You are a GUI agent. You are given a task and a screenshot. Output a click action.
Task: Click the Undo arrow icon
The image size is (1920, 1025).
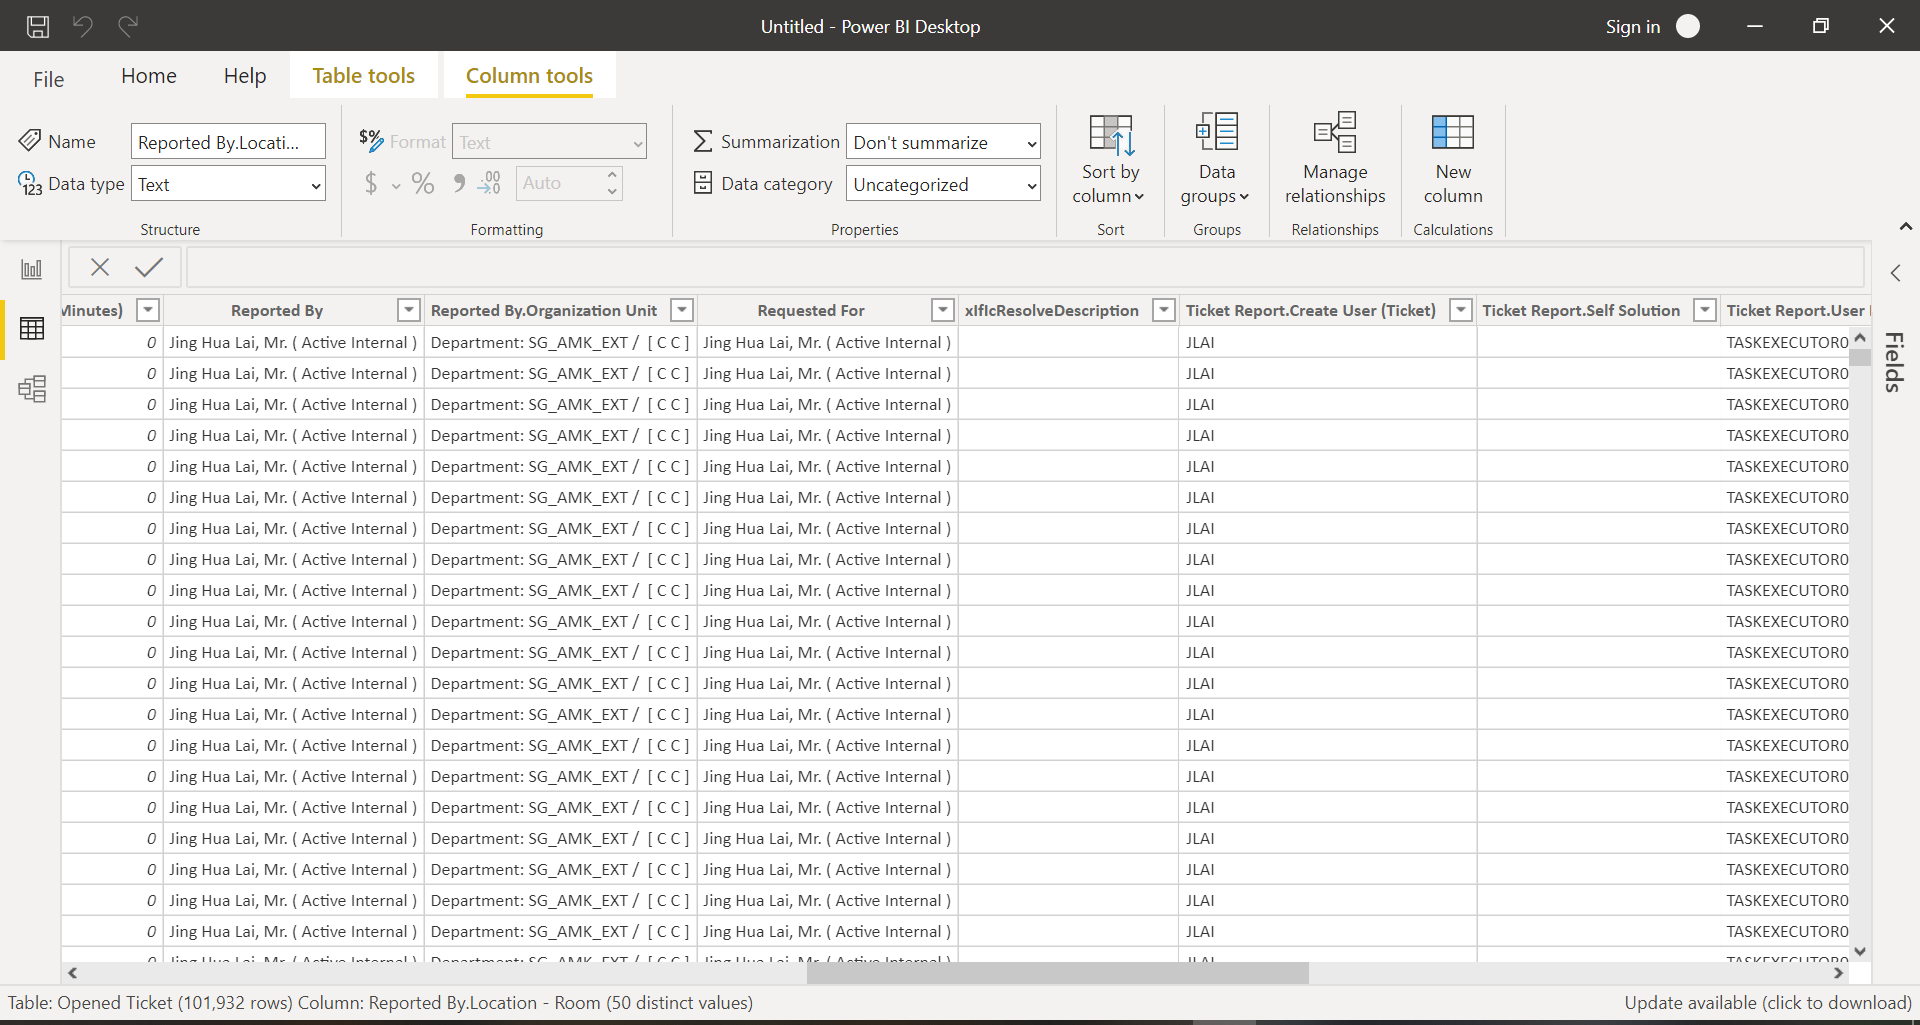click(83, 26)
